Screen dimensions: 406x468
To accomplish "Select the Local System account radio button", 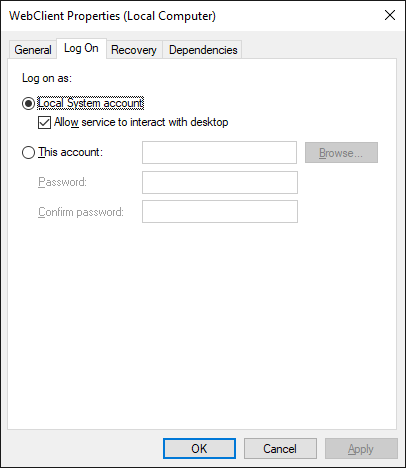I will pos(28,104).
